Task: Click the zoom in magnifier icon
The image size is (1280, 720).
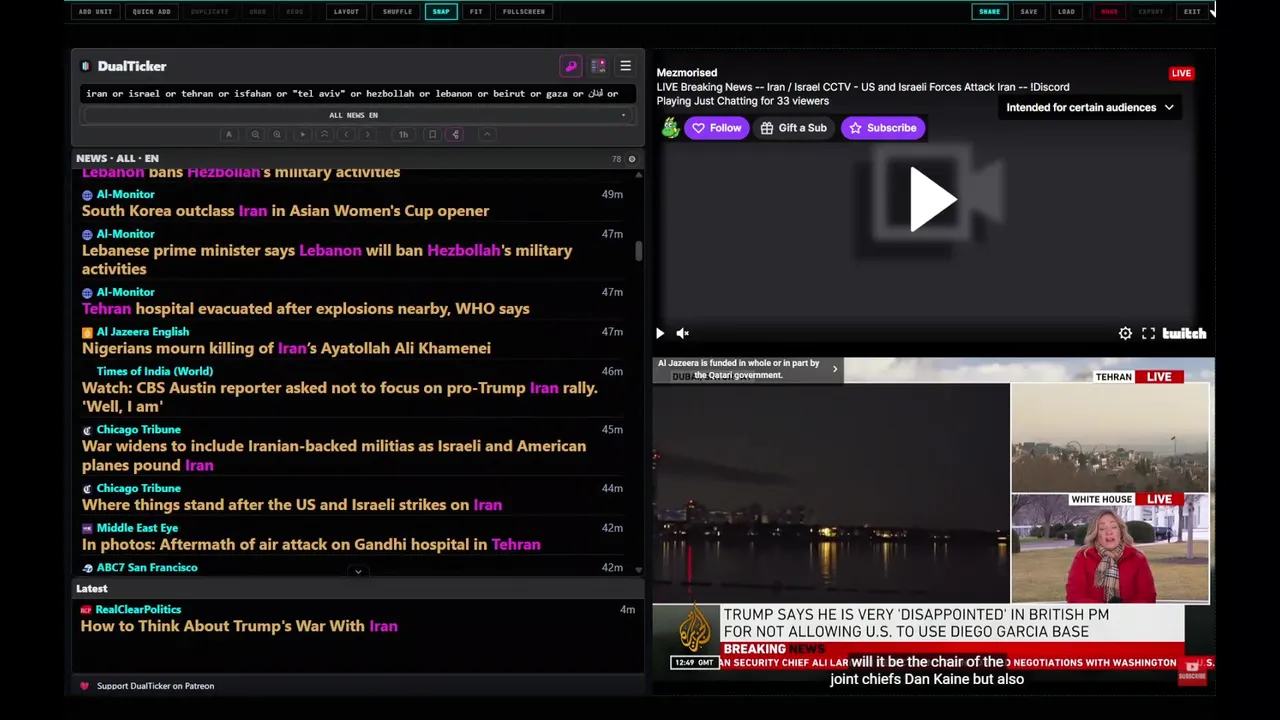Action: pos(277,134)
